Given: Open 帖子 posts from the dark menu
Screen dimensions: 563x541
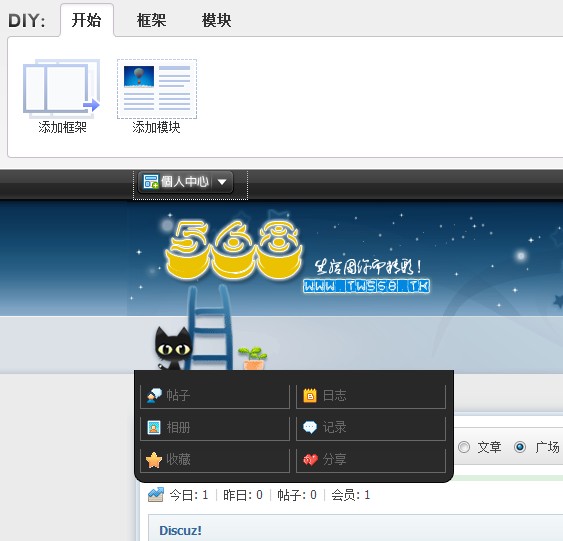Looking at the screenshot, I should click(x=215, y=396).
